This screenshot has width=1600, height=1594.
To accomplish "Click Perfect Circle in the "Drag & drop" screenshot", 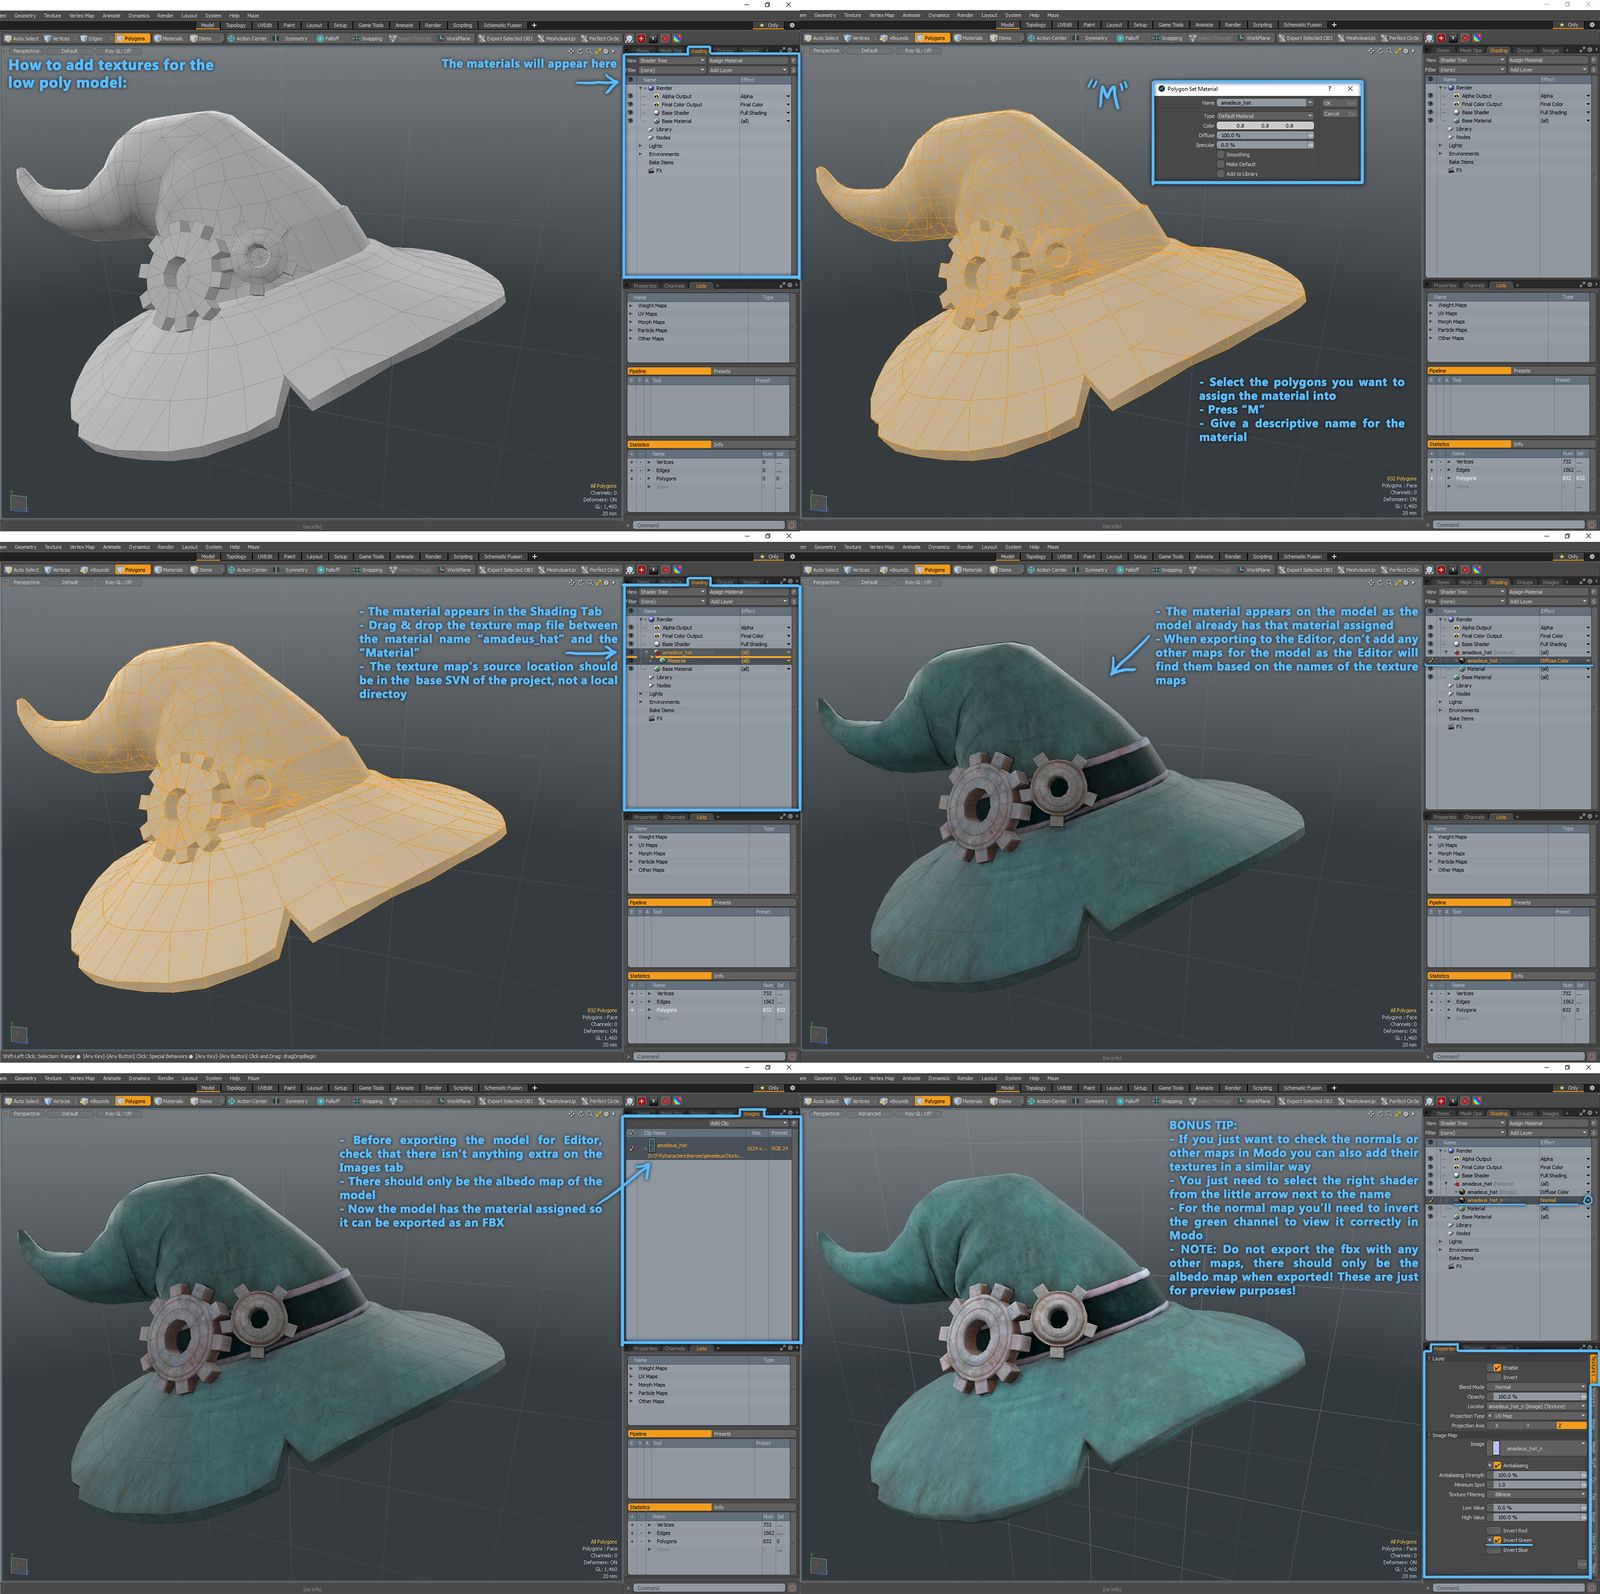I will click(600, 570).
